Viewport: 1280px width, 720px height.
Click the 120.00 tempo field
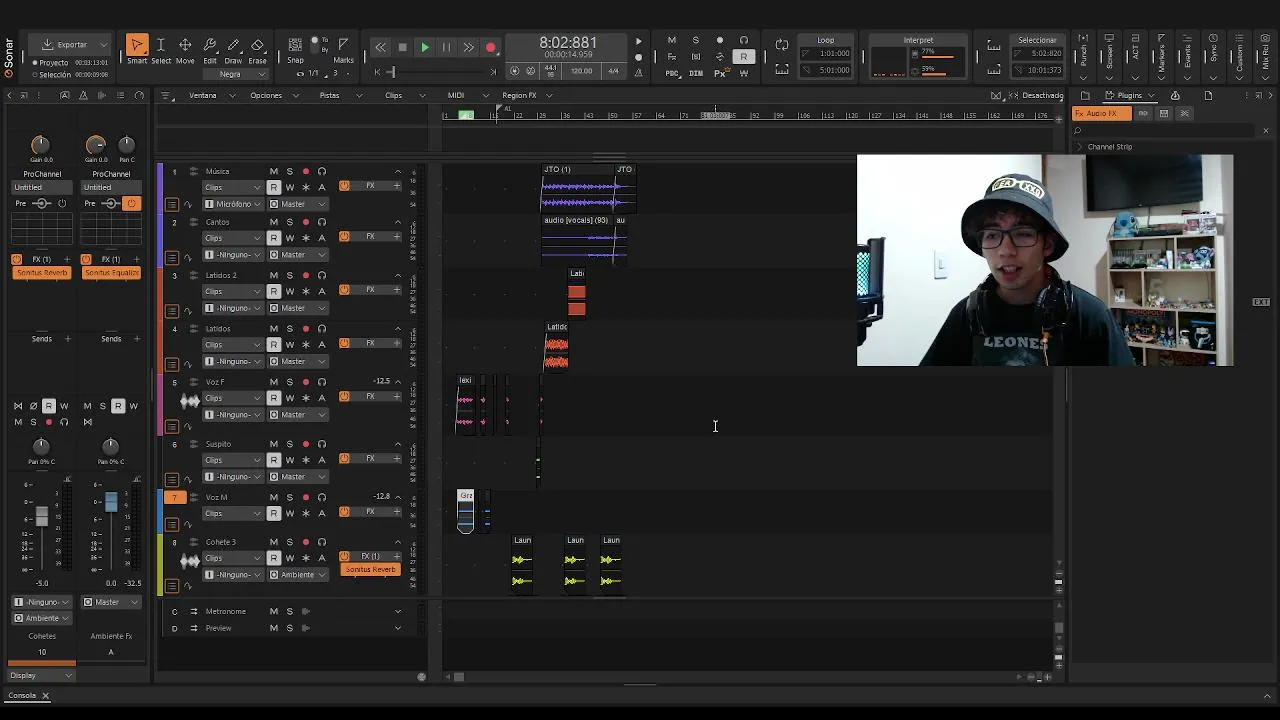tap(581, 71)
